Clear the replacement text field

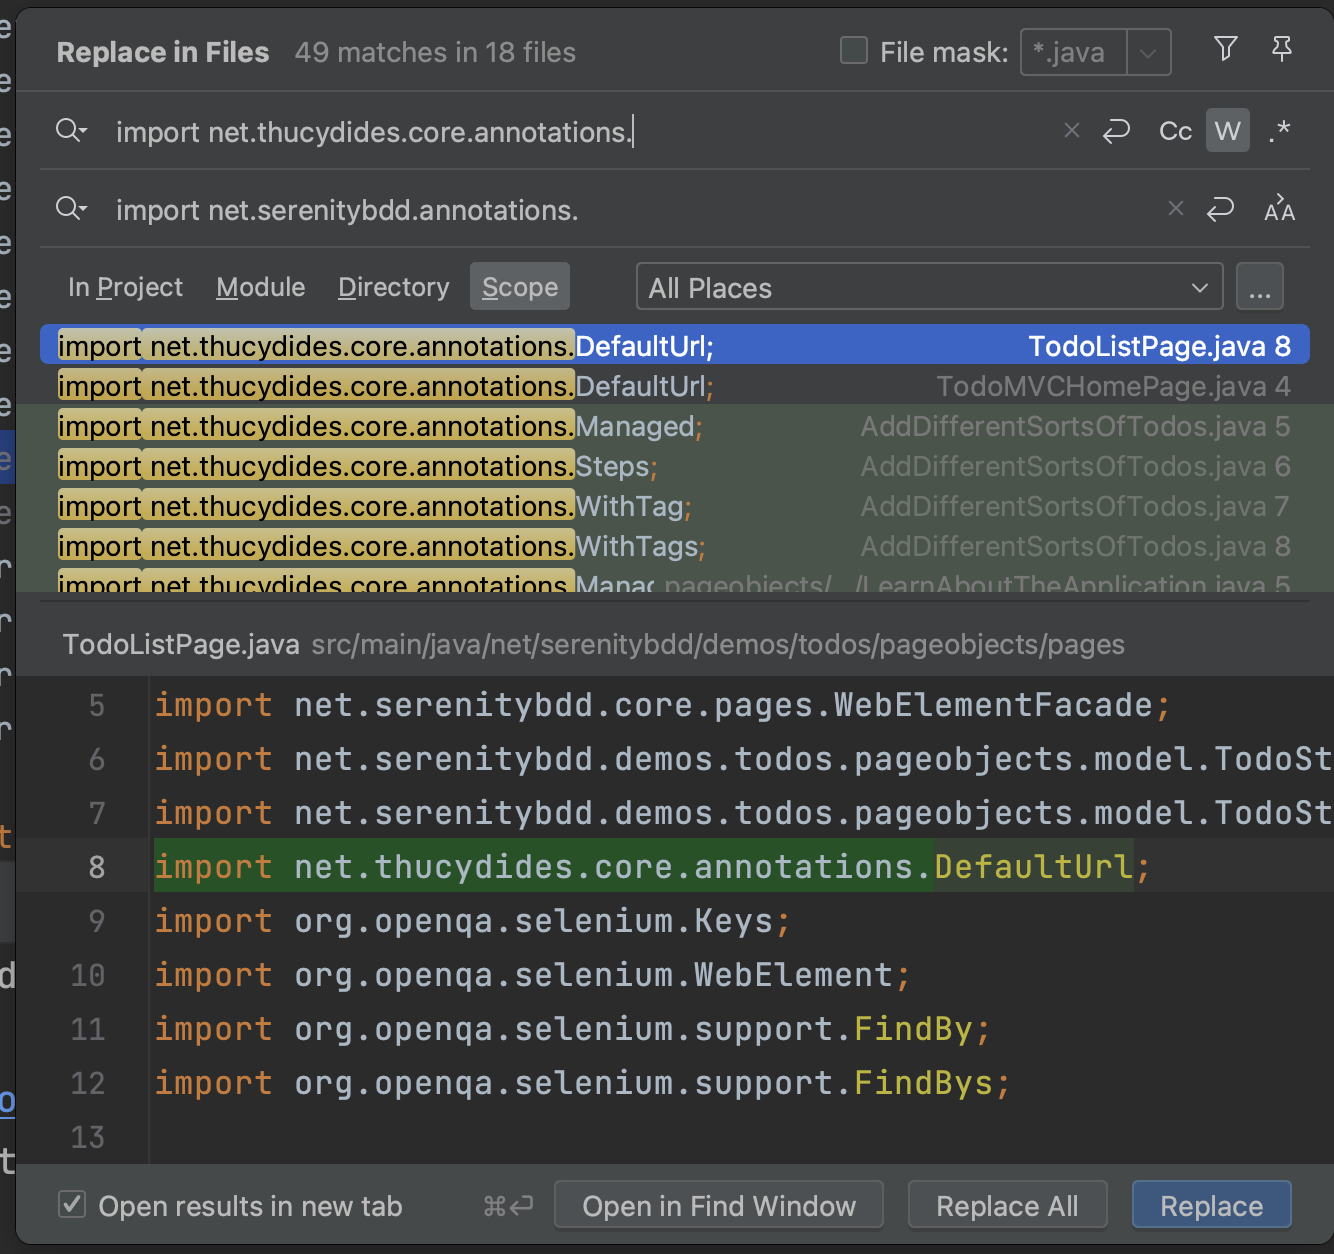pyautogui.click(x=1175, y=209)
